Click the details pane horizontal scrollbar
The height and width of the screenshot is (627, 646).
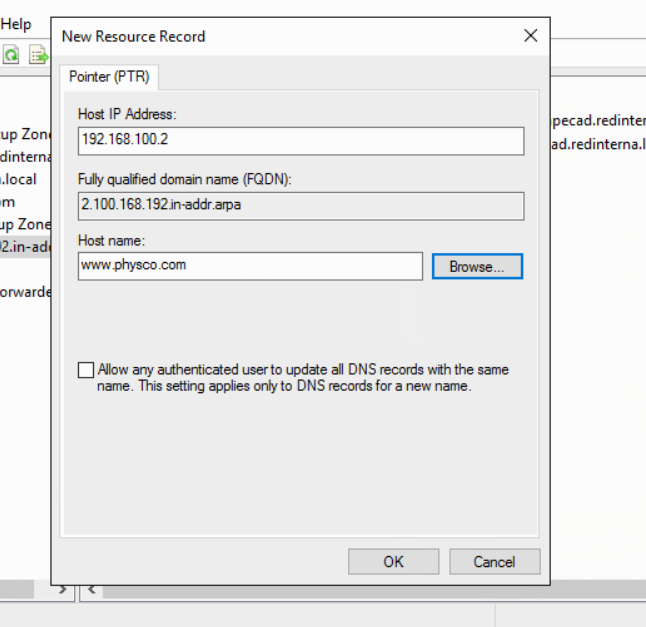click(374, 590)
